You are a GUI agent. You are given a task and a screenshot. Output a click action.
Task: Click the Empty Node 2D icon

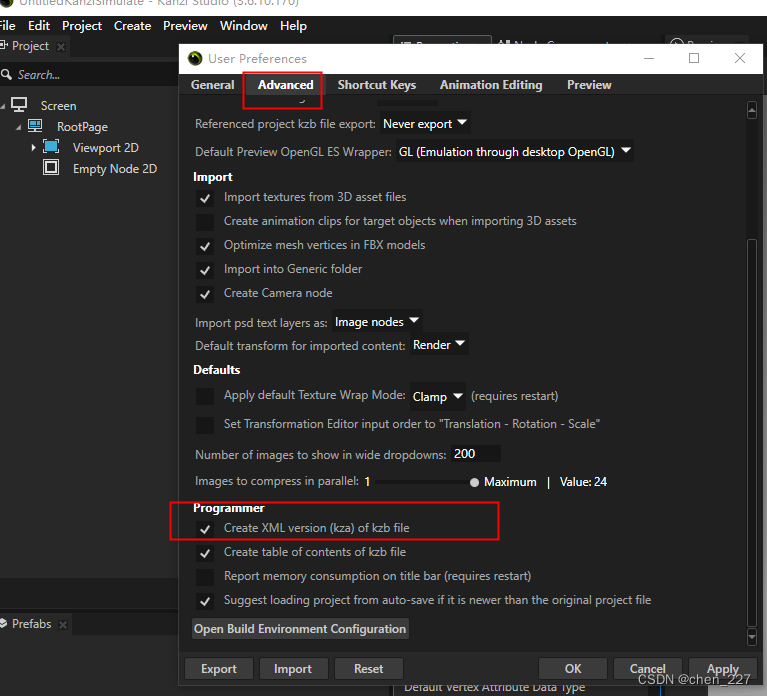click(x=51, y=168)
